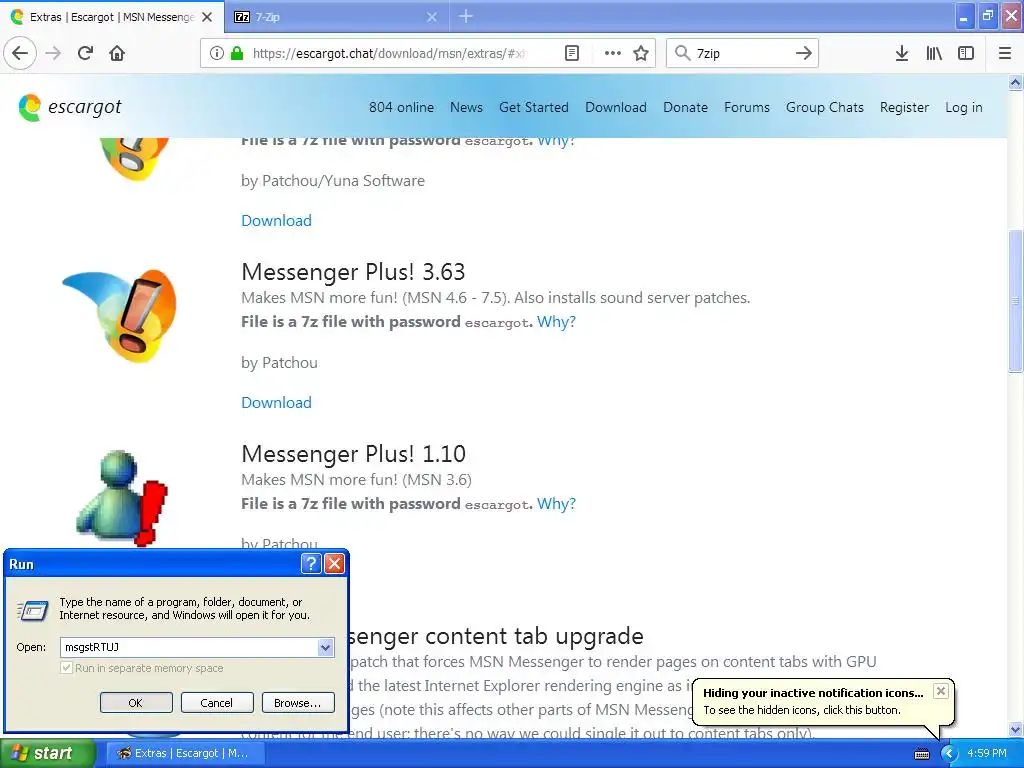Click Log in link

[964, 107]
